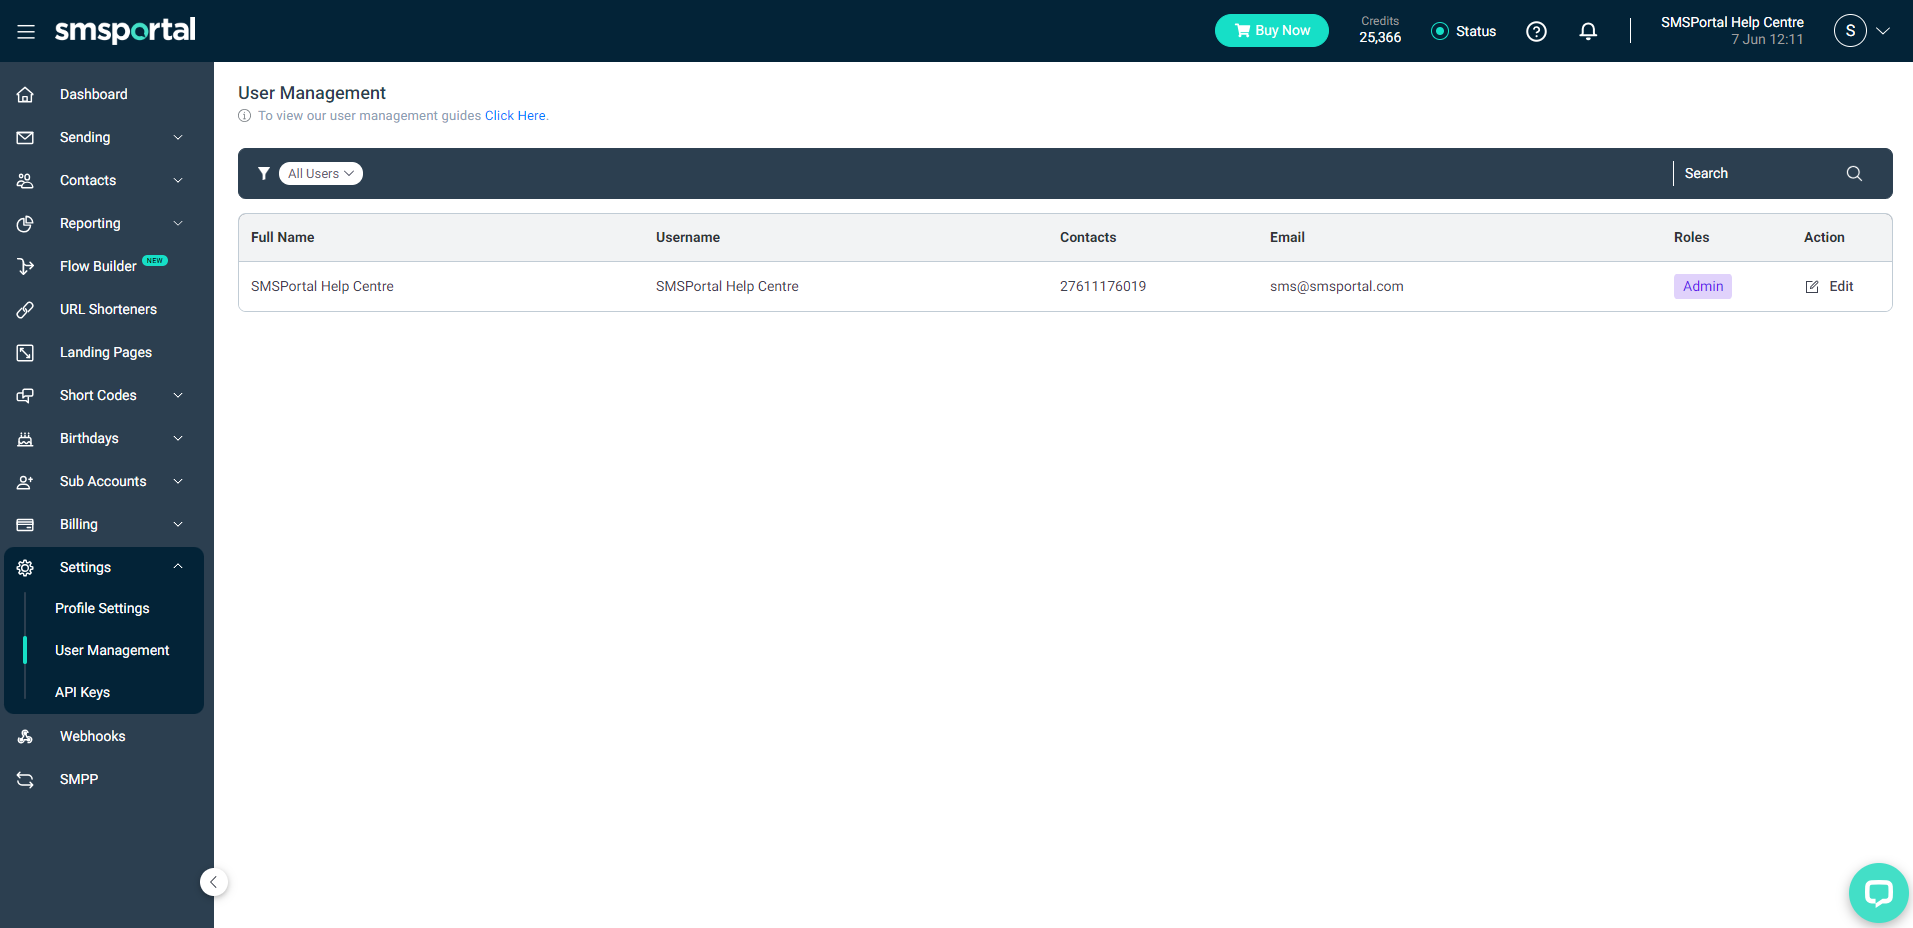This screenshot has height=928, width=1913.
Task: Open Landing Pages menu item
Action: [x=106, y=352]
